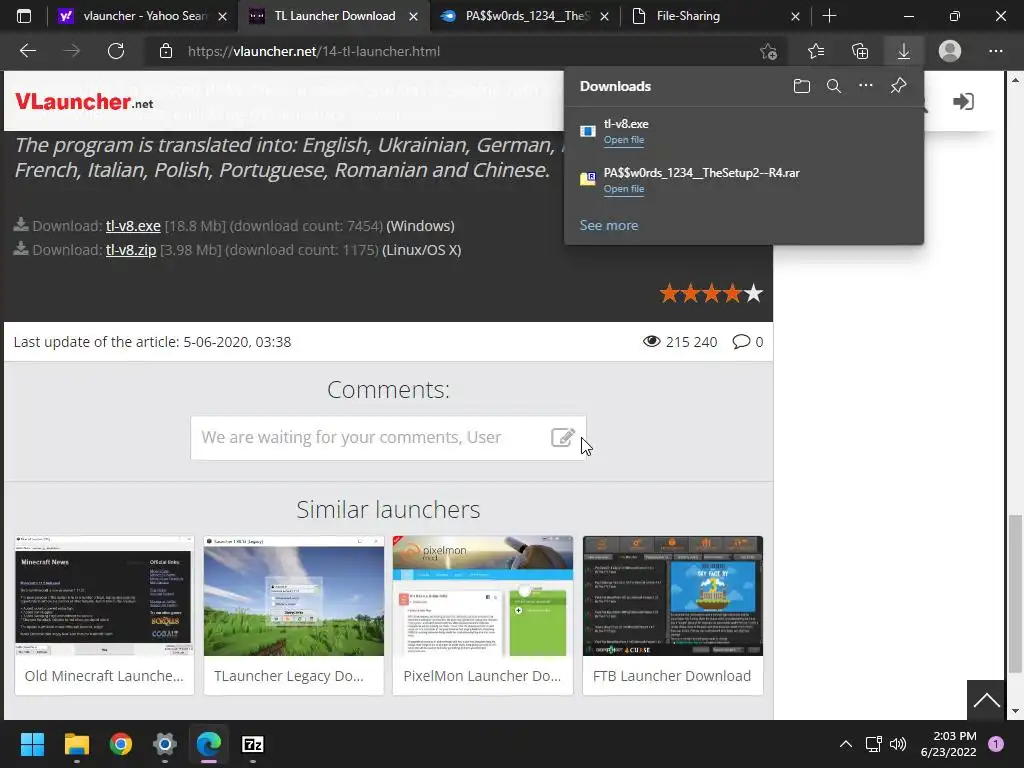The image size is (1024, 768).
Task: Click the address bar URL
Action: coord(313,51)
